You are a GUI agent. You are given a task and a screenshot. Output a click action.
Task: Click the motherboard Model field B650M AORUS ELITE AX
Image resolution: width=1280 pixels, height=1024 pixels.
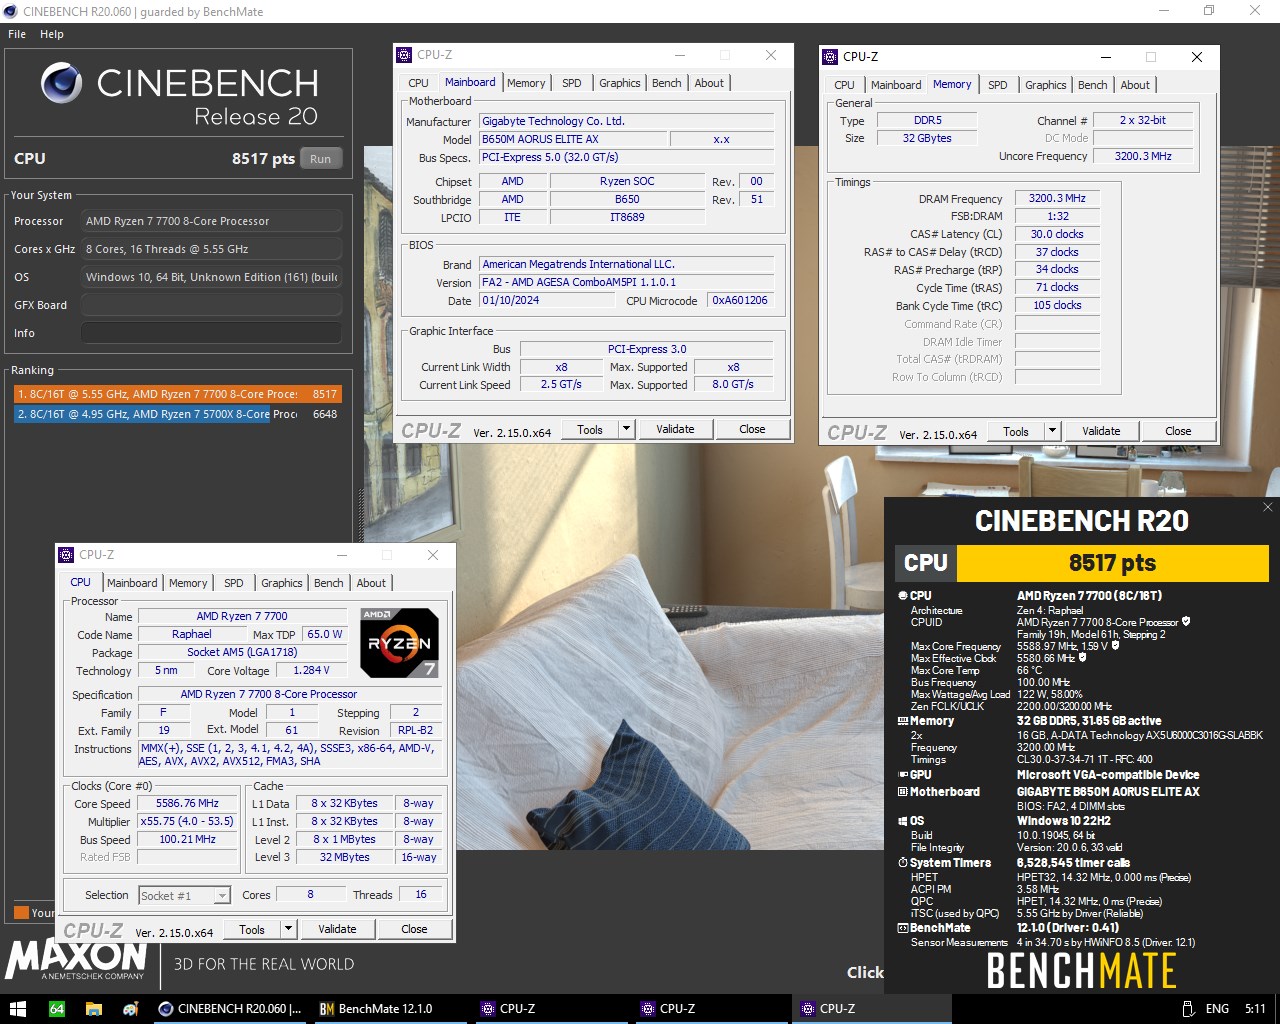571,139
